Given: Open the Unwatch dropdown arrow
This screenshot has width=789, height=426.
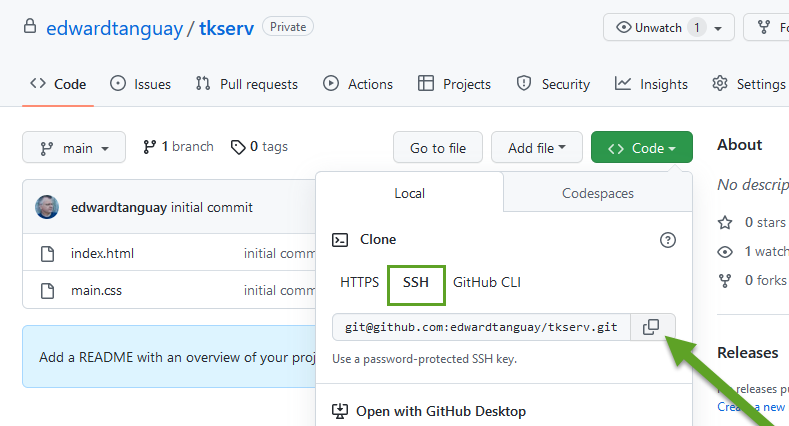Looking at the screenshot, I should pyautogui.click(x=720, y=27).
